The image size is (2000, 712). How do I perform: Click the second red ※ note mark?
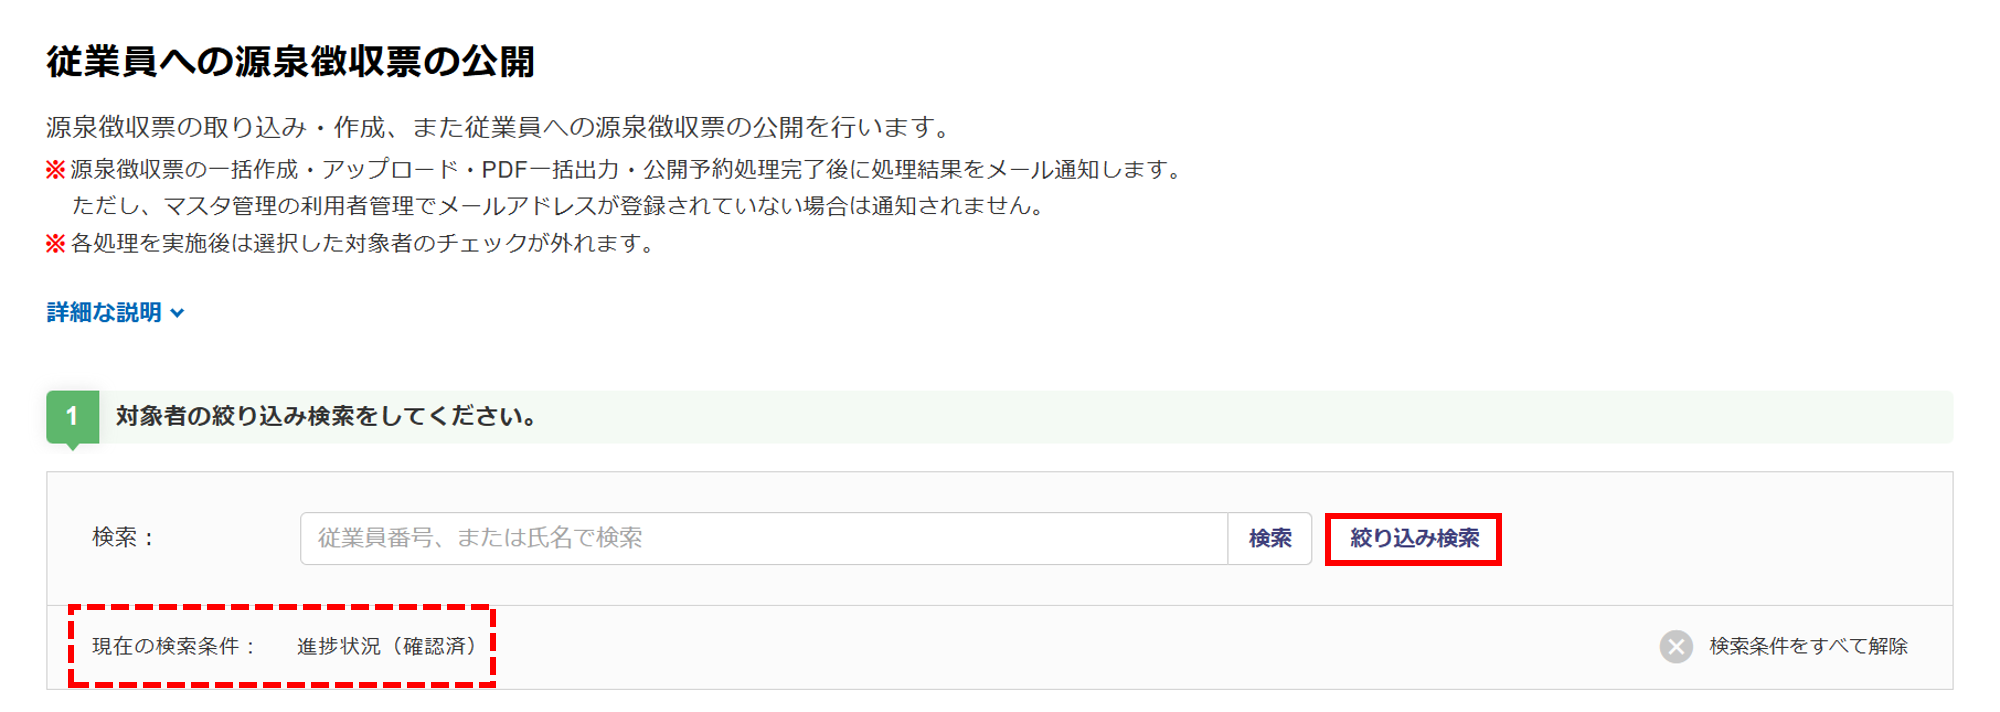coord(56,244)
